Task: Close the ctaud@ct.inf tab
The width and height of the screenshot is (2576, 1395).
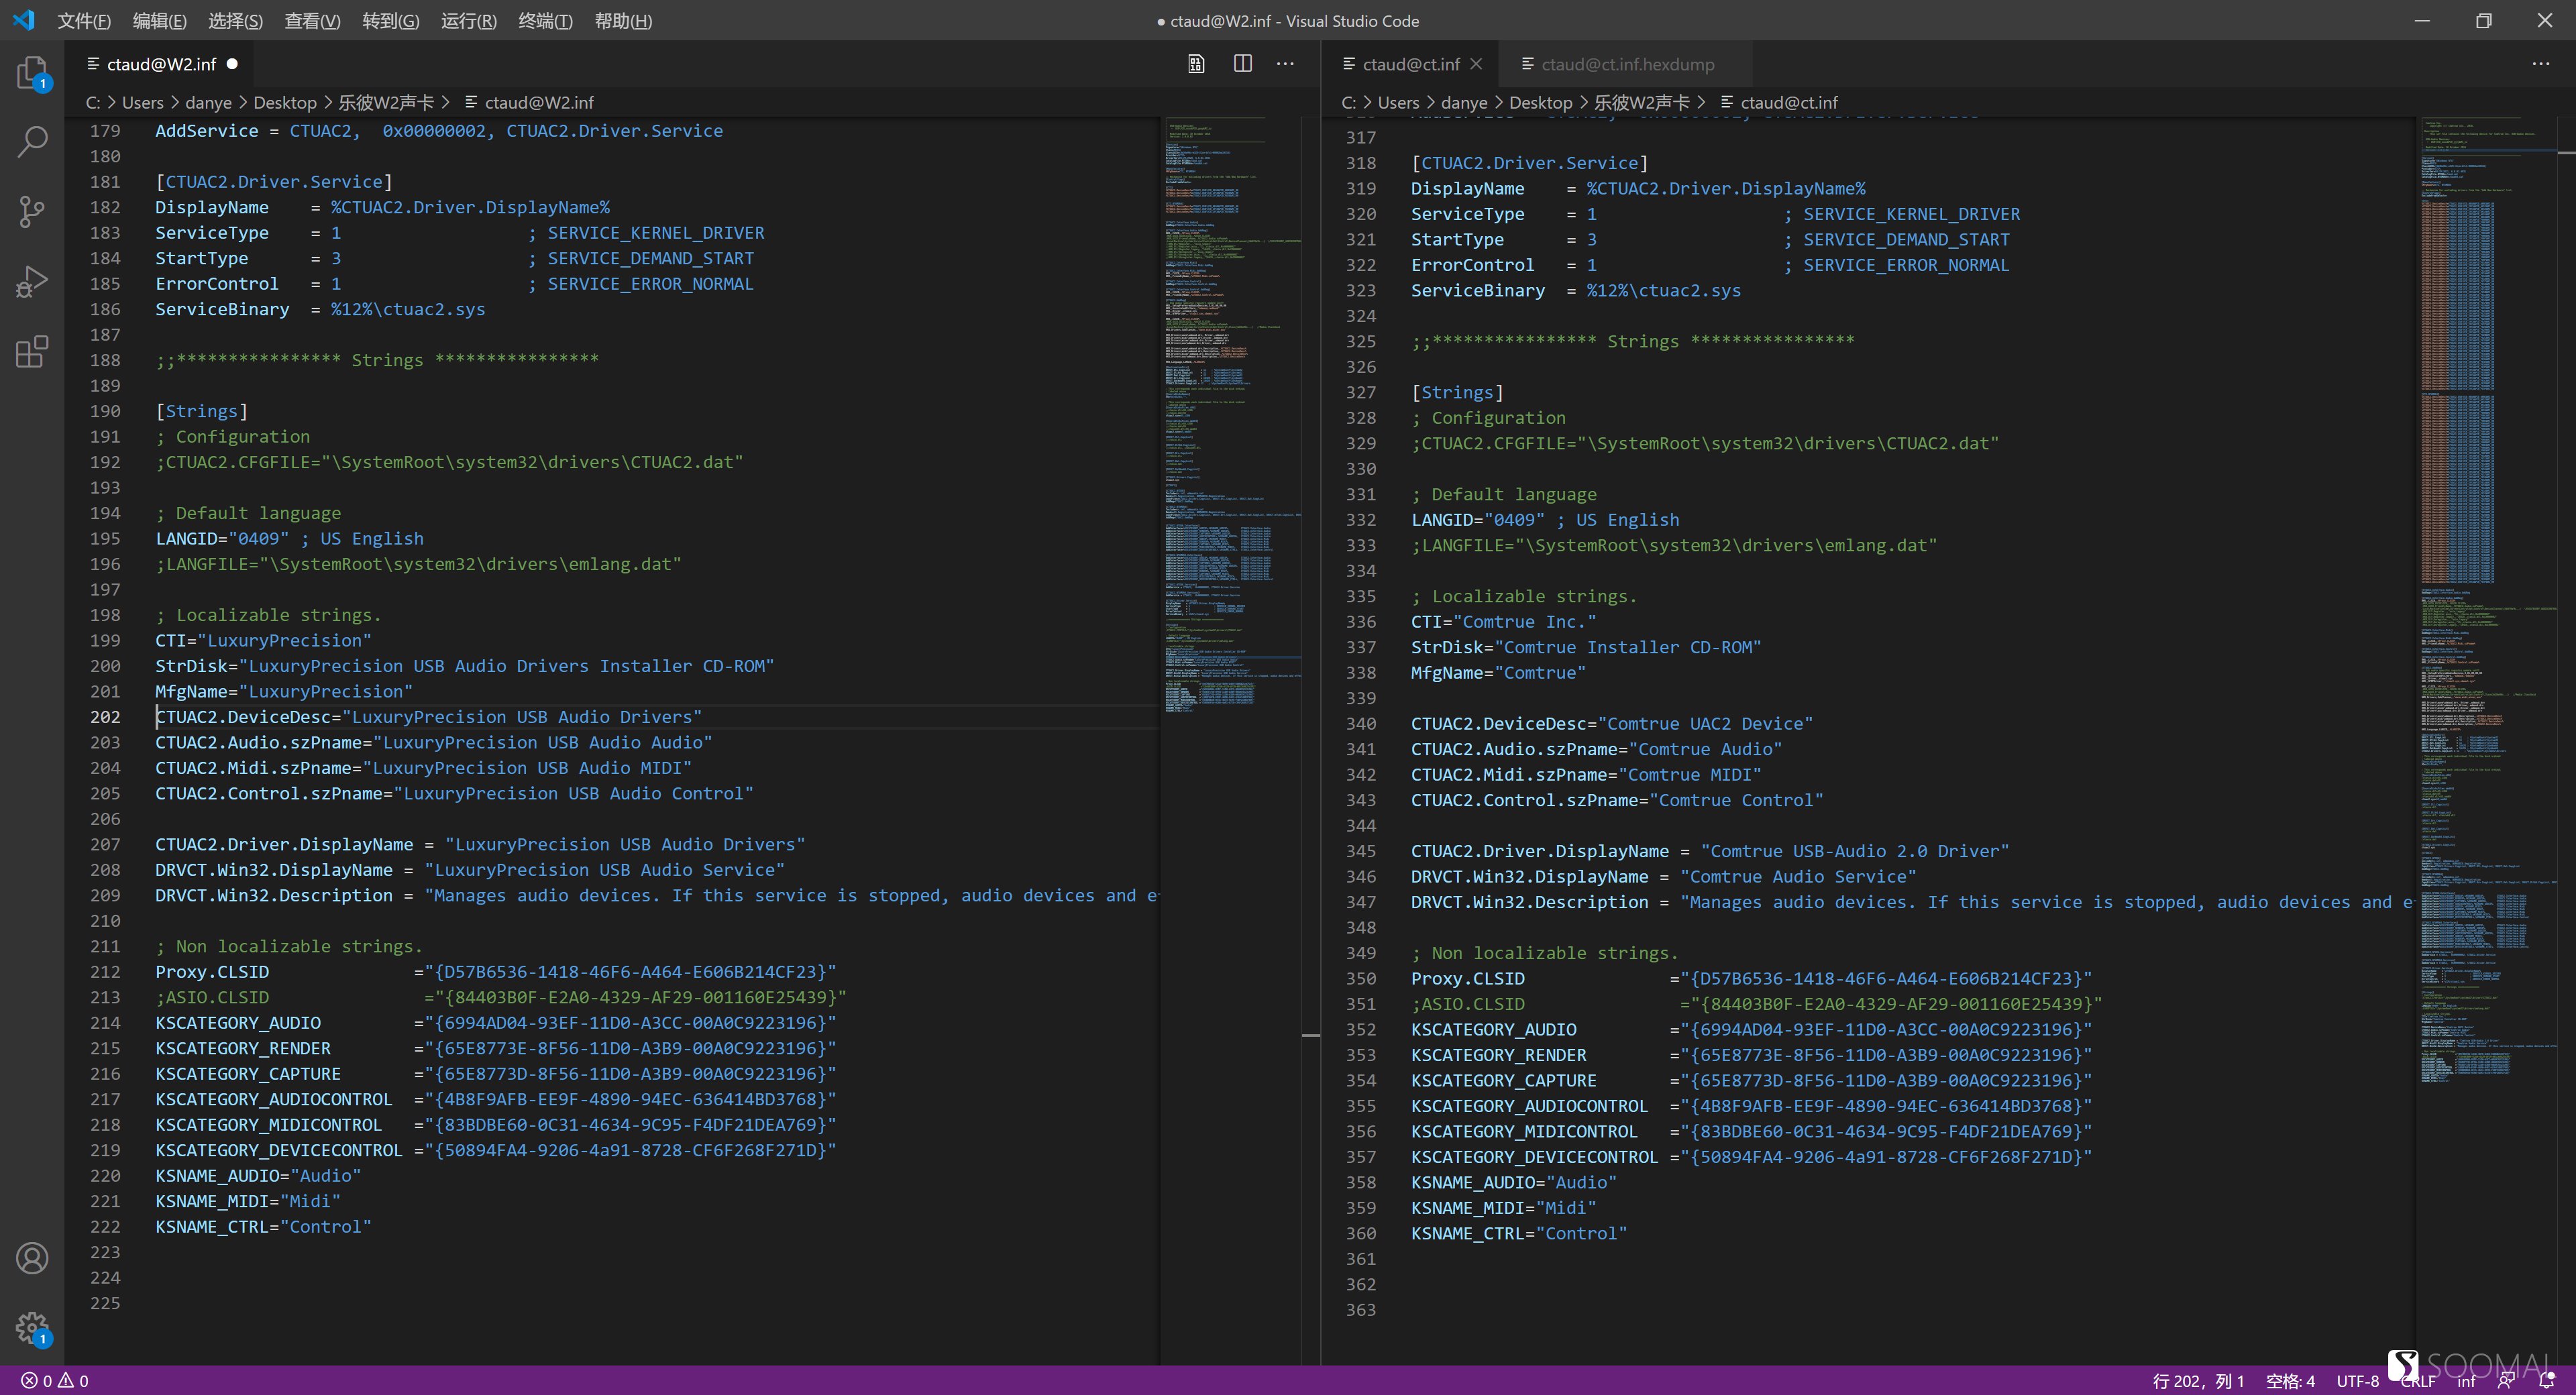Action: (x=1476, y=64)
